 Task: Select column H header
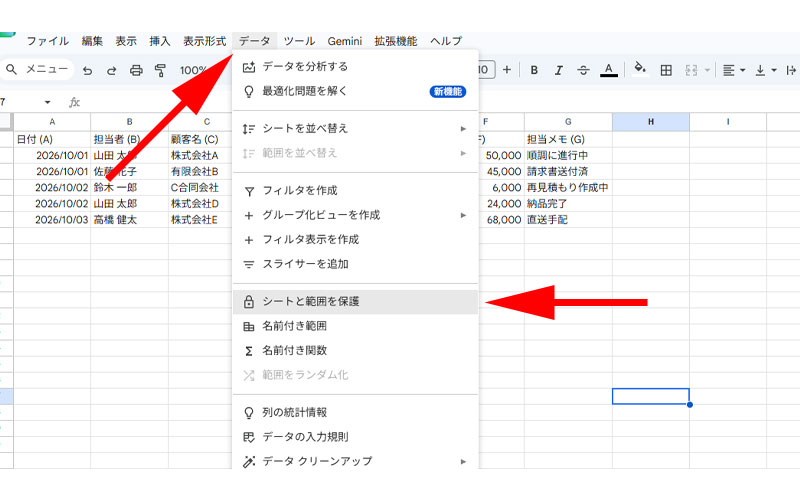(651, 122)
